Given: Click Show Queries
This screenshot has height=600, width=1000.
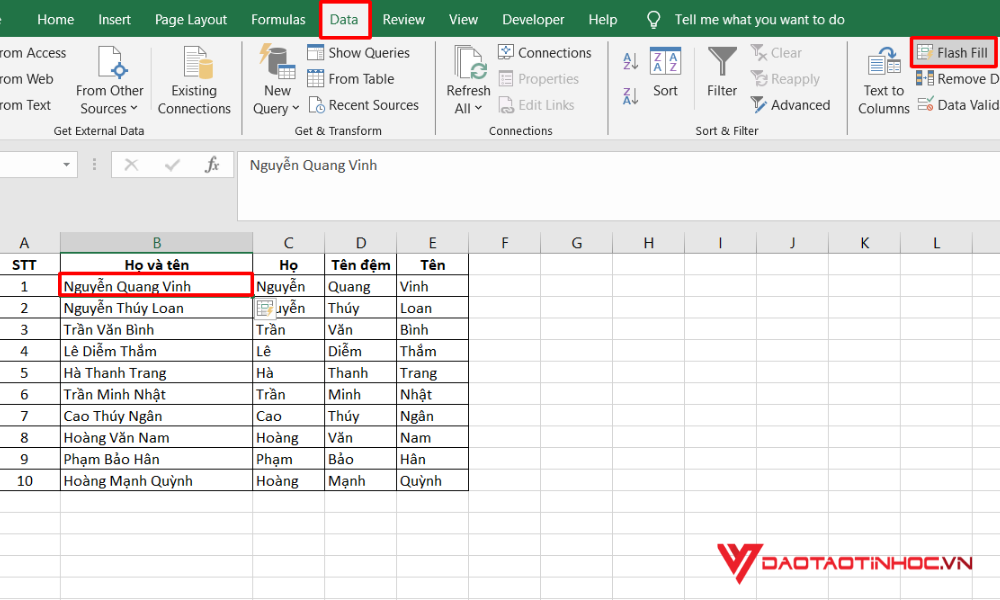Looking at the screenshot, I should 358,53.
